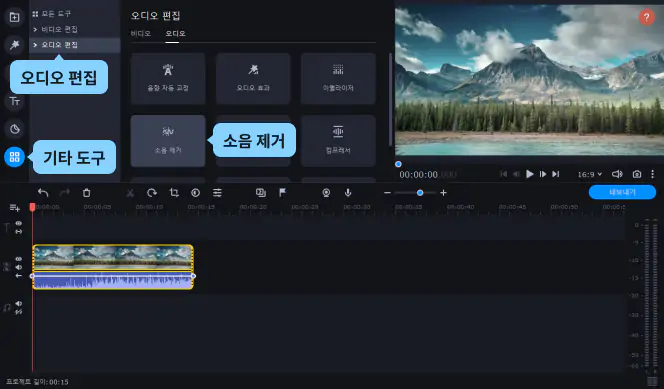The width and height of the screenshot is (664, 389).
Task: Play the preview video
Action: pyautogui.click(x=529, y=174)
